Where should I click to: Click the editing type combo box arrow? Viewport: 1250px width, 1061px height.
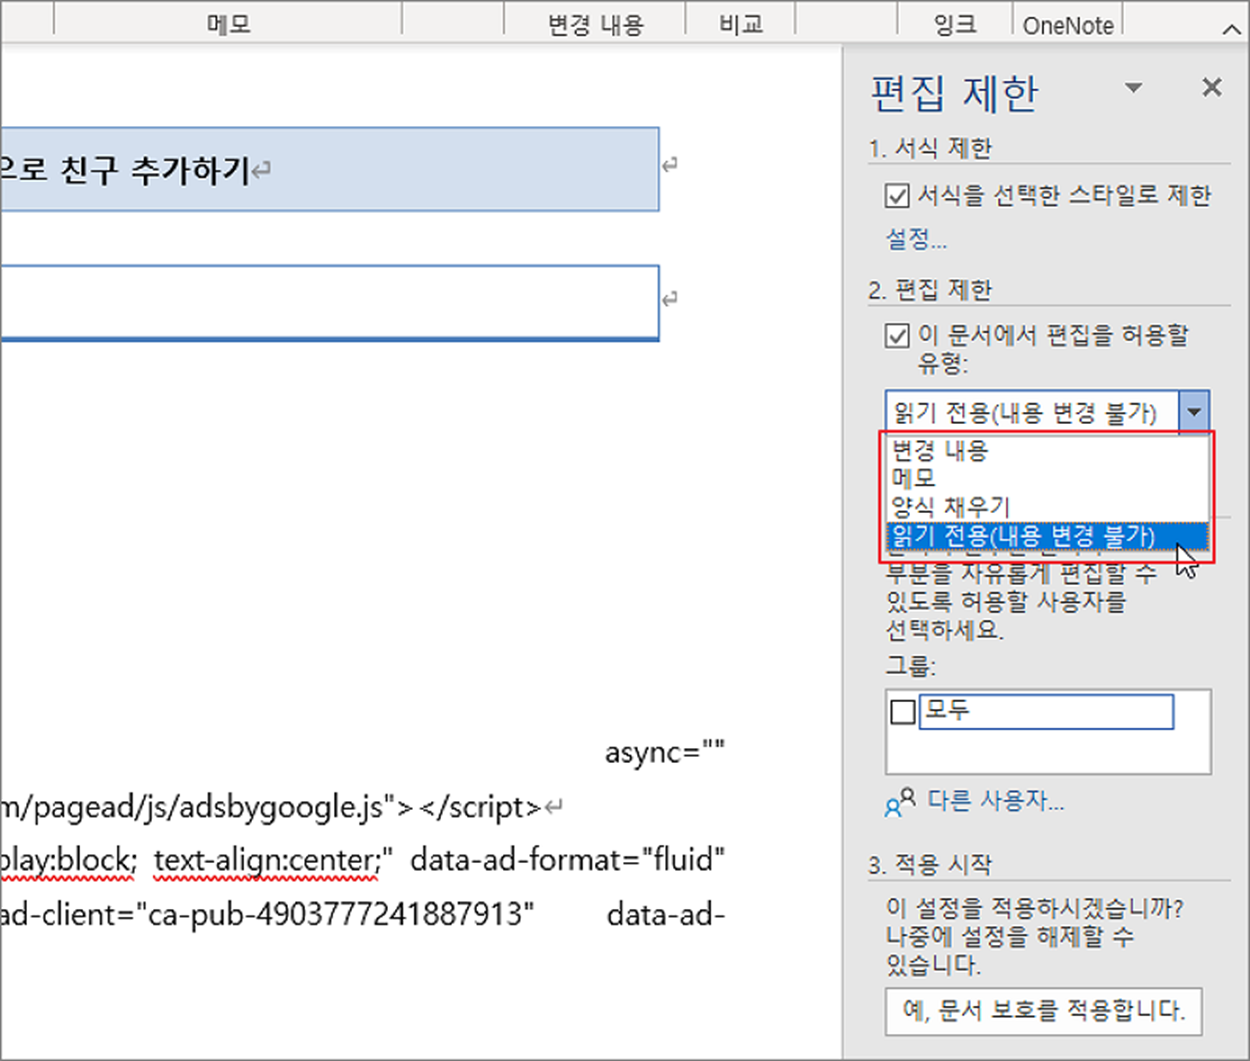point(1194,412)
